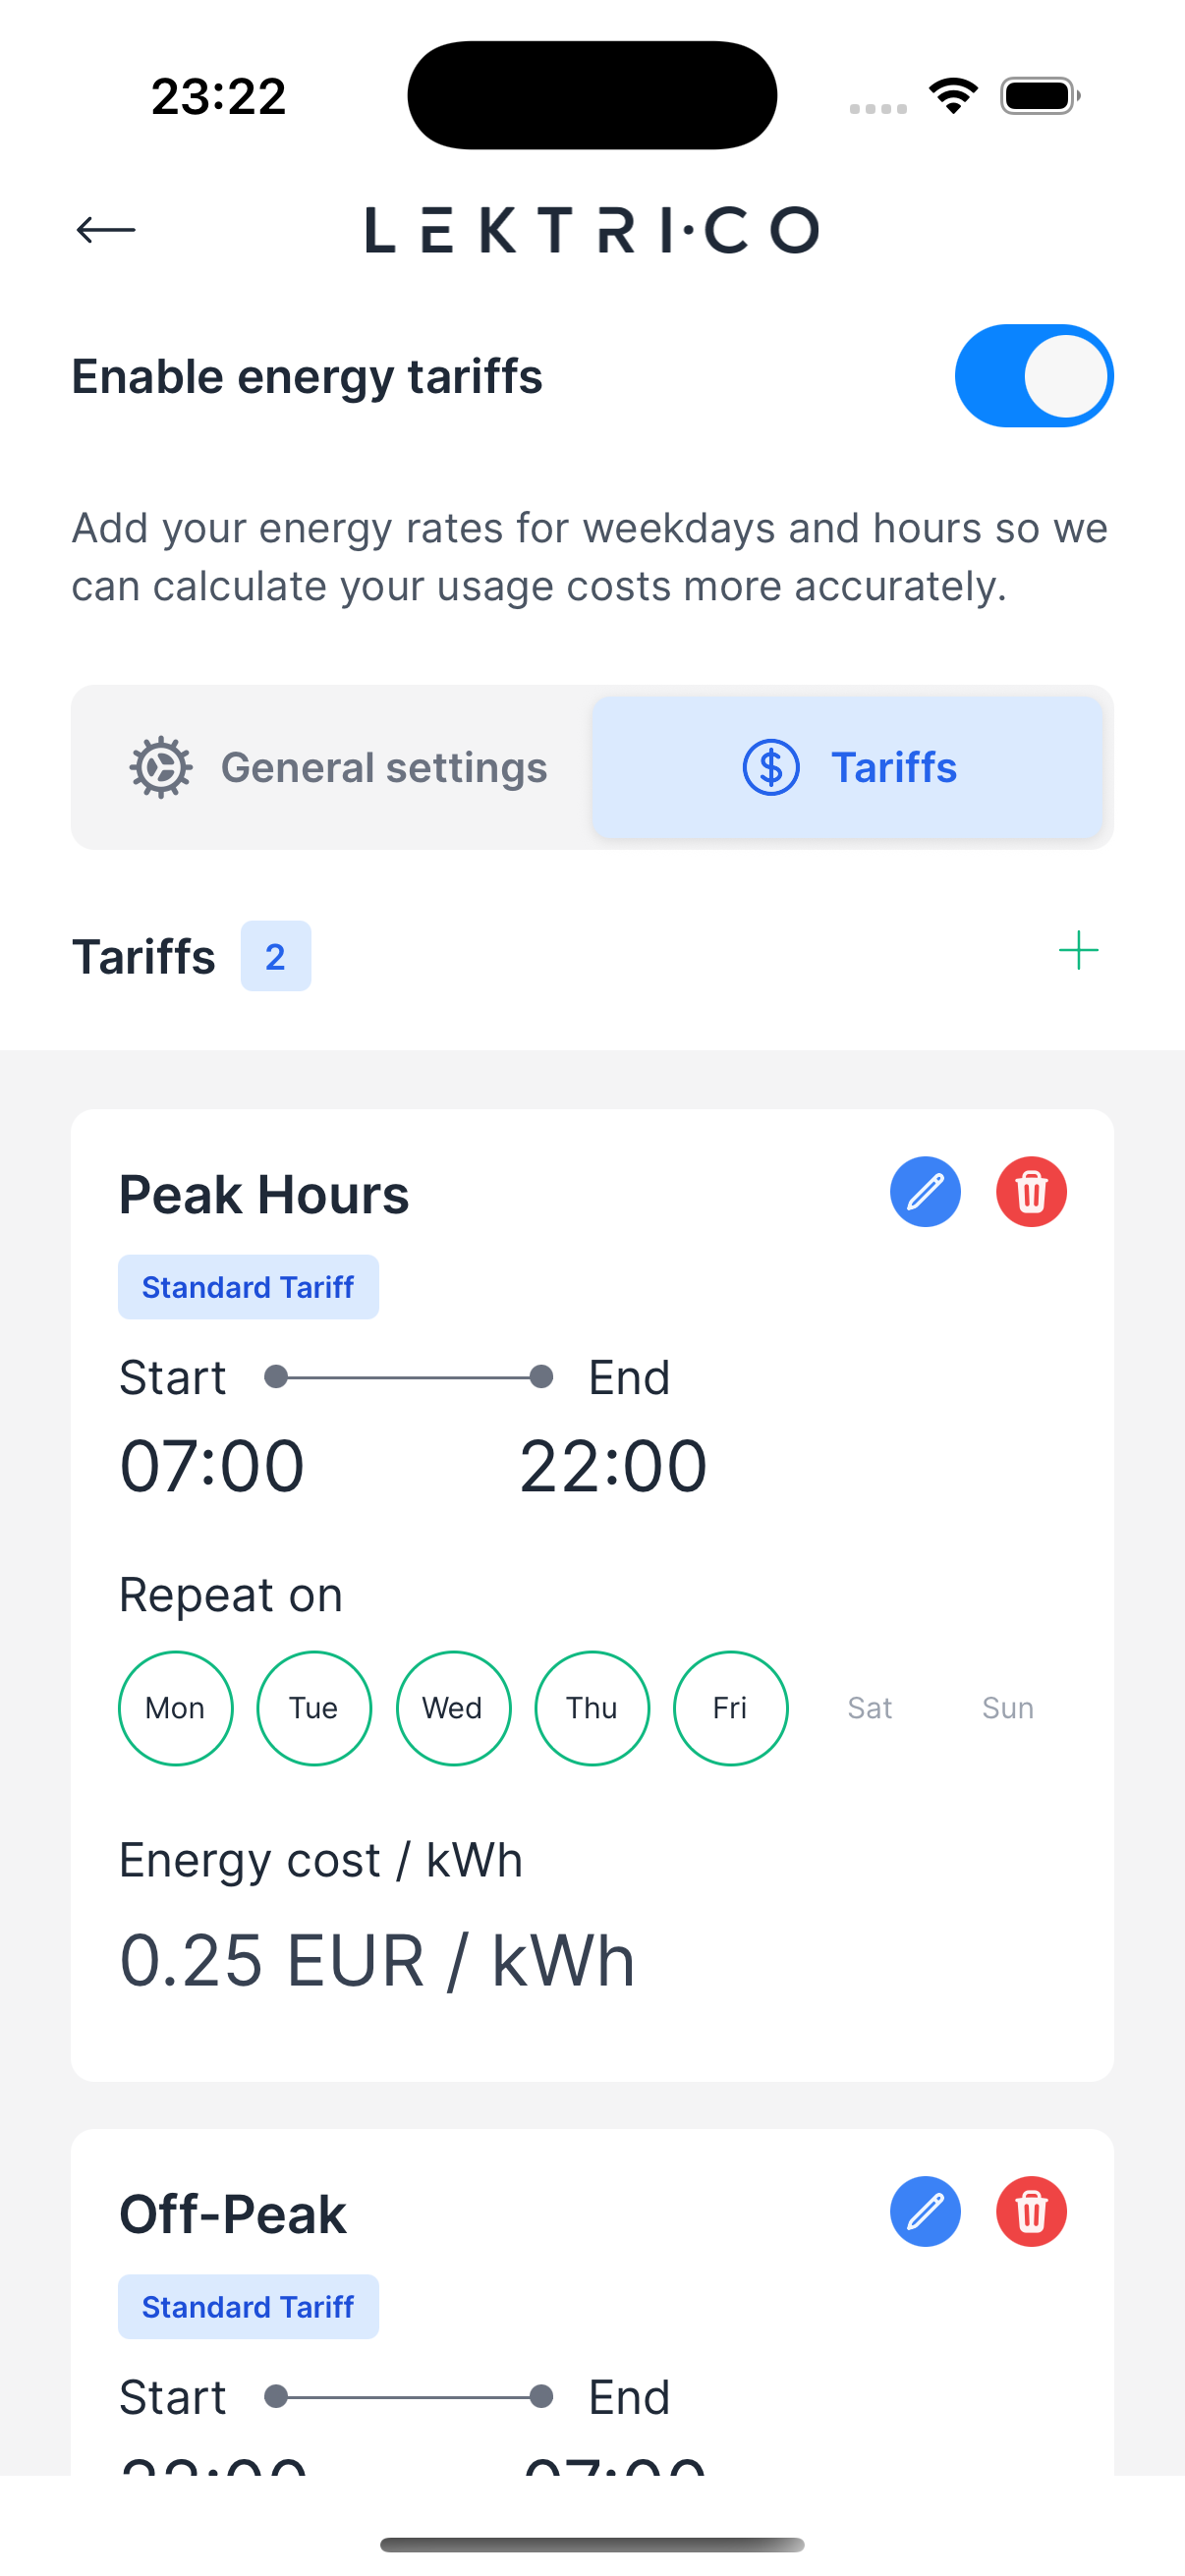Viewport: 1185px width, 2576px height.
Task: Disable the energy tariffs switch
Action: click(1033, 376)
